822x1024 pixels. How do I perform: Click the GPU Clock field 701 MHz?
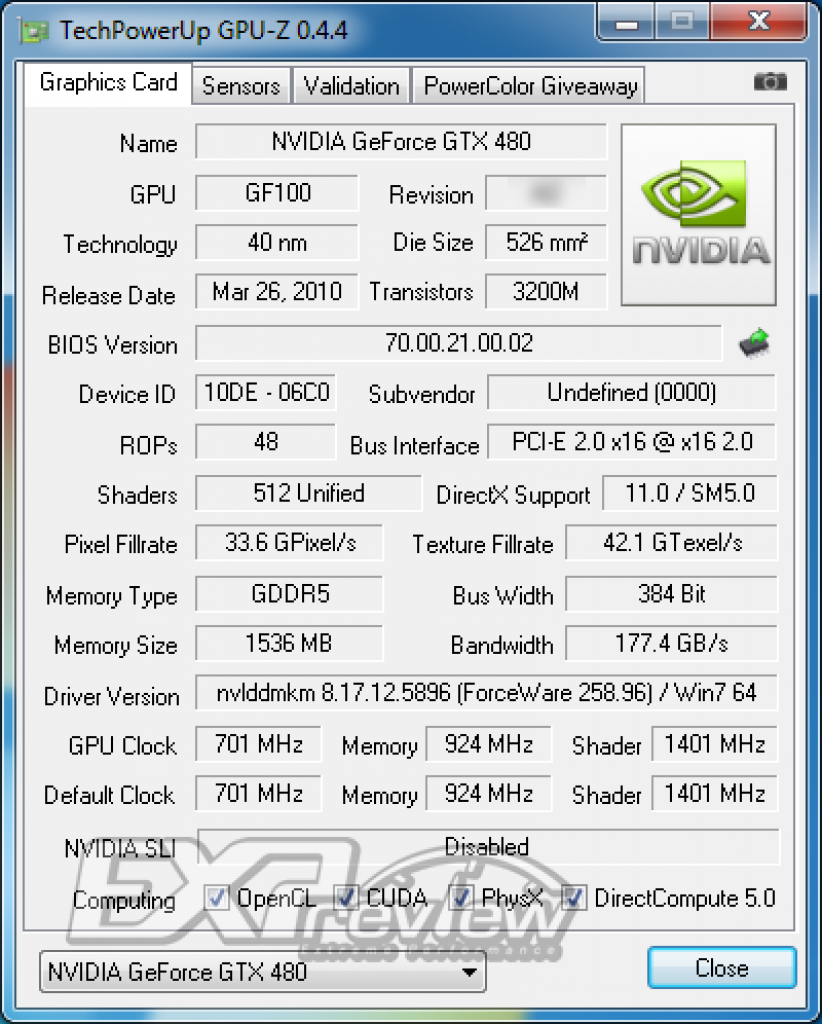[x=259, y=744]
